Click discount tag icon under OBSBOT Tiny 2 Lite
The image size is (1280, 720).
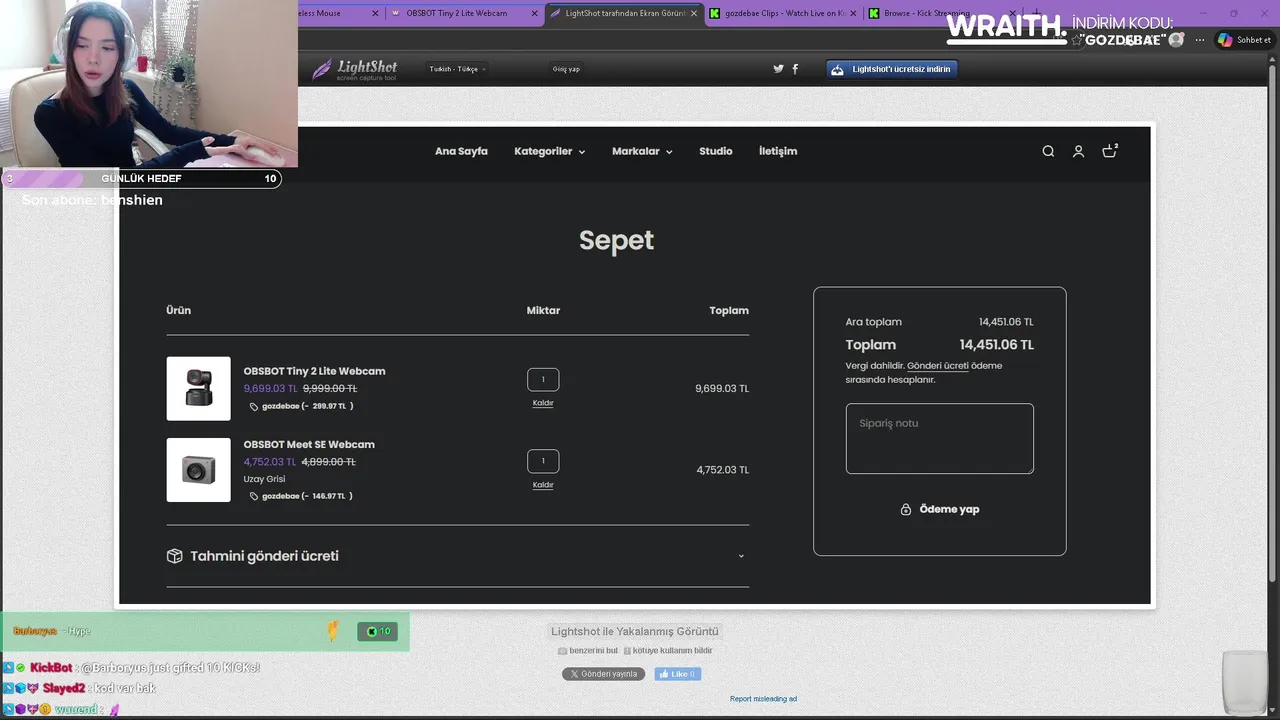pos(254,407)
